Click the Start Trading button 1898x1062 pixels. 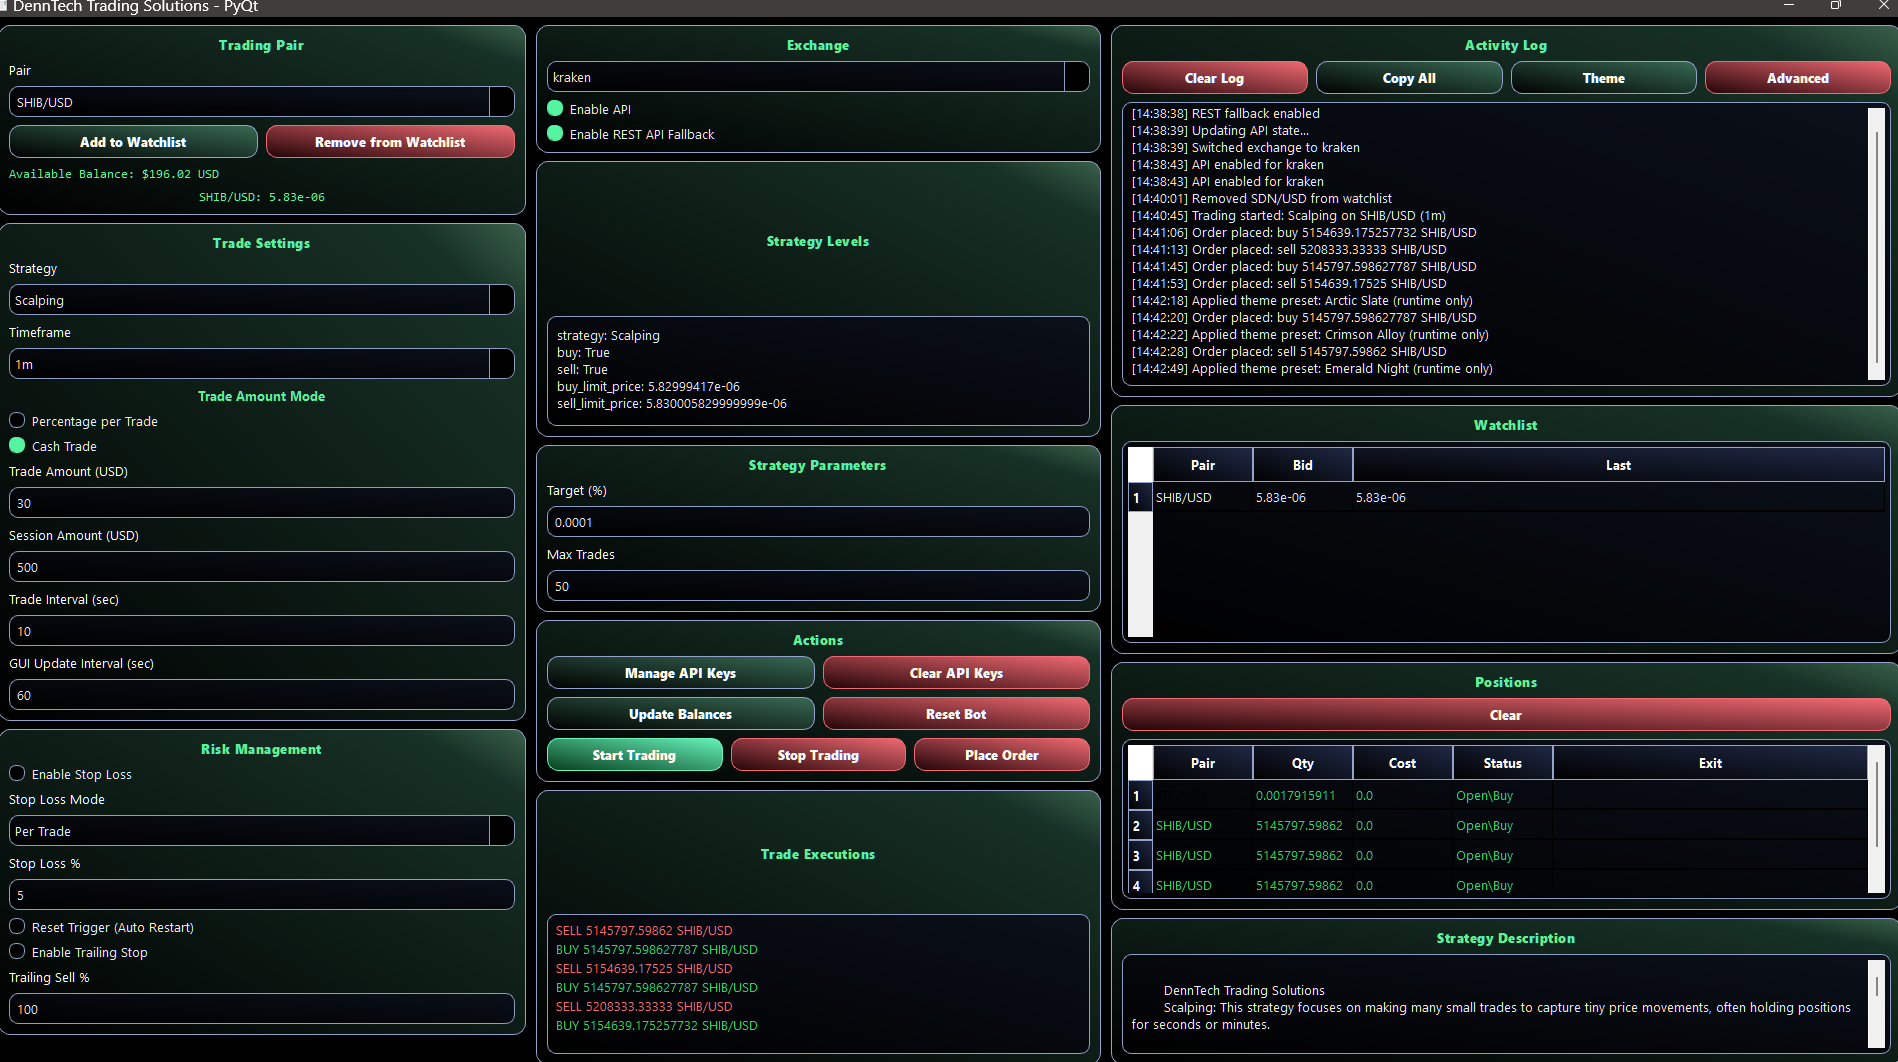[x=634, y=754]
